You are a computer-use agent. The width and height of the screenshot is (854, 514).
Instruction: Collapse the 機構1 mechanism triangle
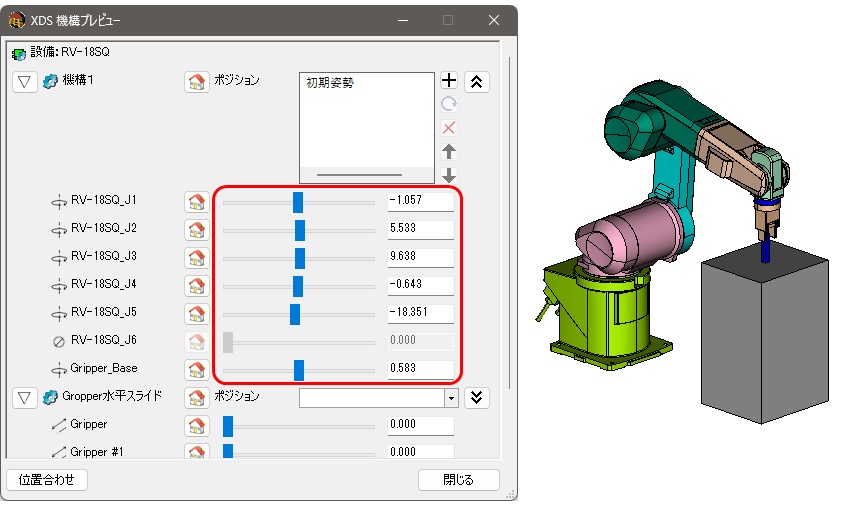coord(25,82)
